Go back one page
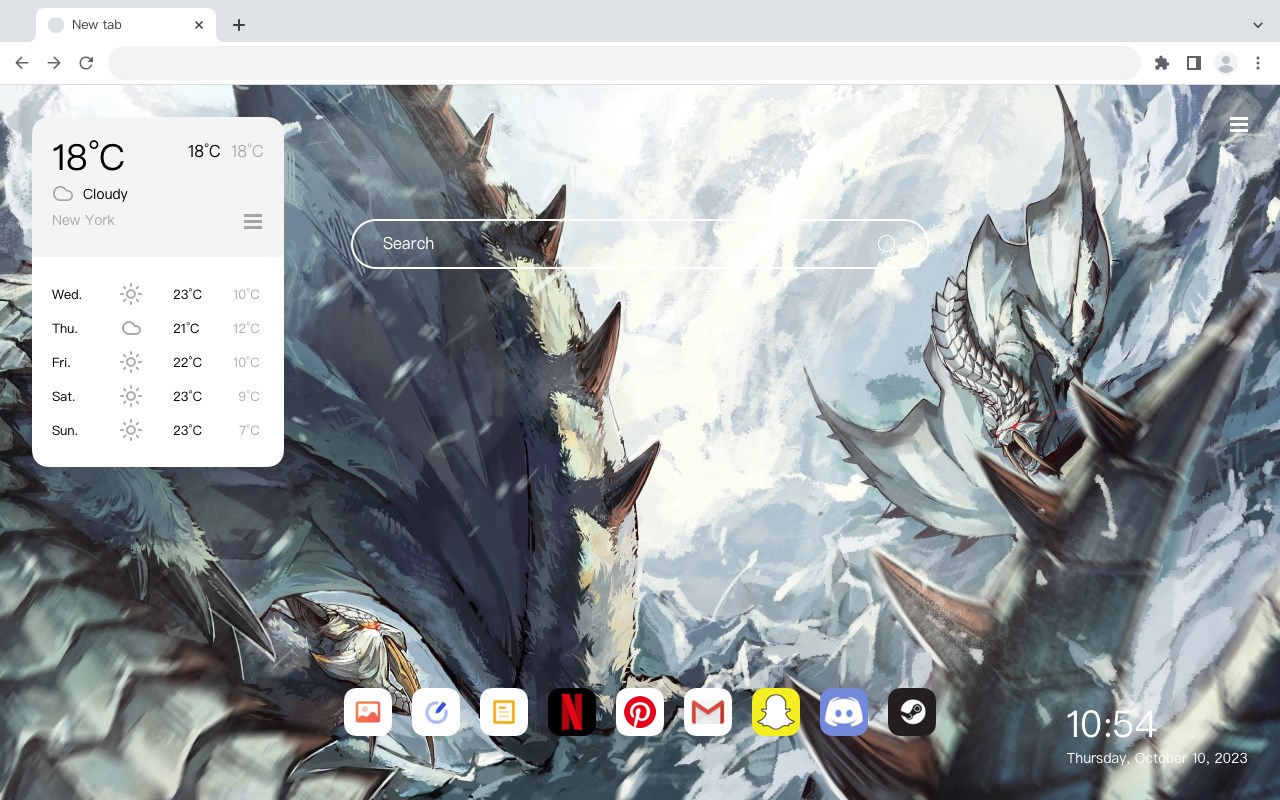Image resolution: width=1280 pixels, height=800 pixels. [22, 63]
